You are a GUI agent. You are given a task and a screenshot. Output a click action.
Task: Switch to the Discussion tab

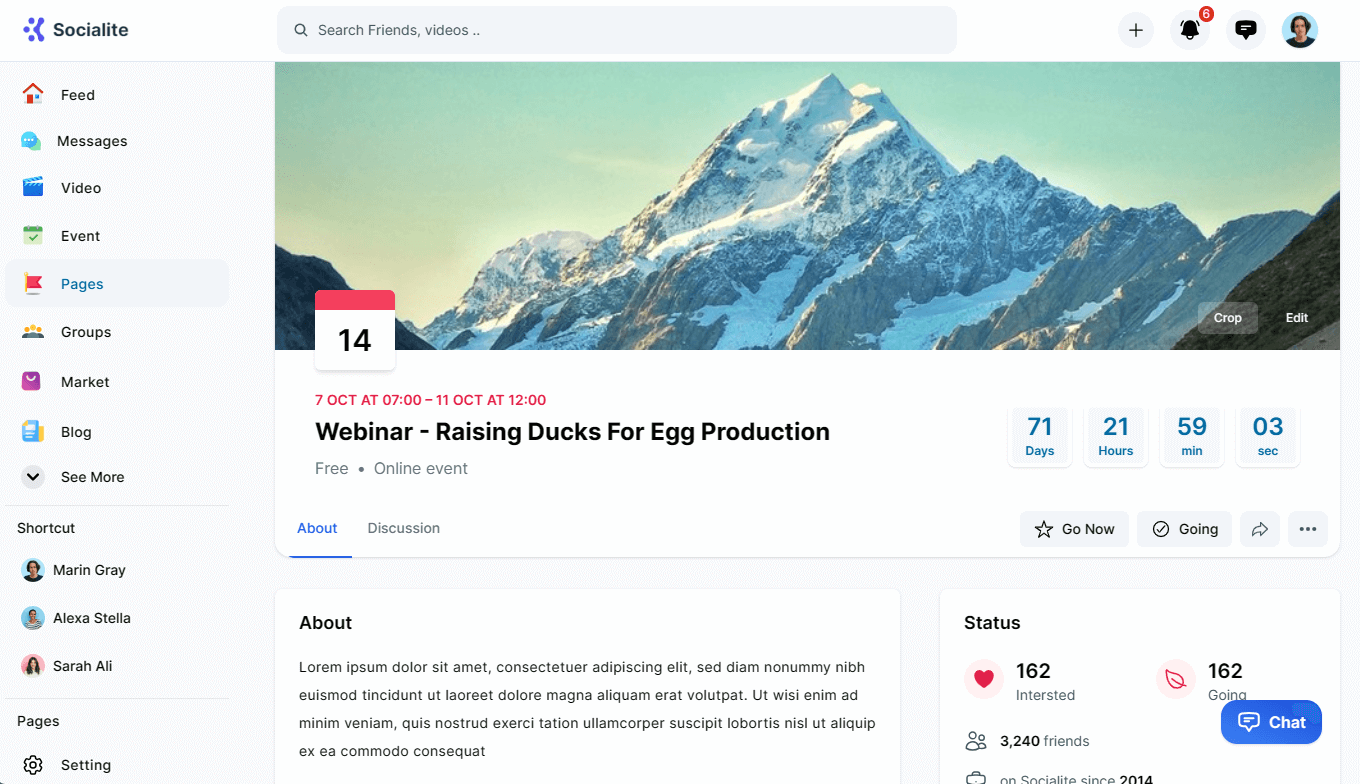(403, 528)
